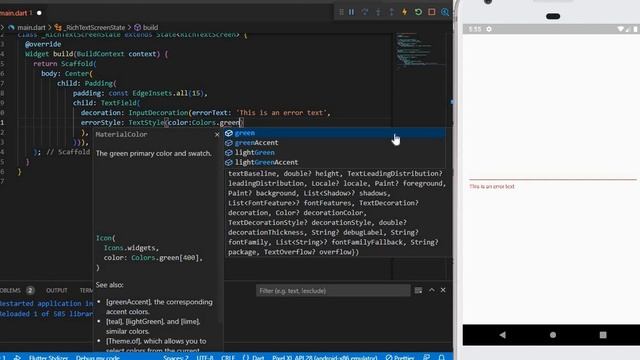
Task: Click the panel view-as-tree toggle icon
Action: click(418, 290)
